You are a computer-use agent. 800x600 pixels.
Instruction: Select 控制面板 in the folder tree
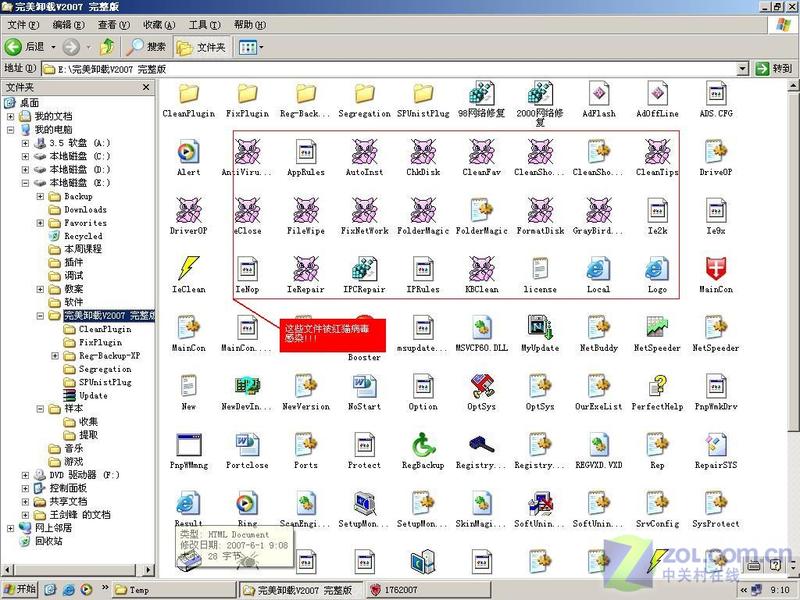point(68,488)
